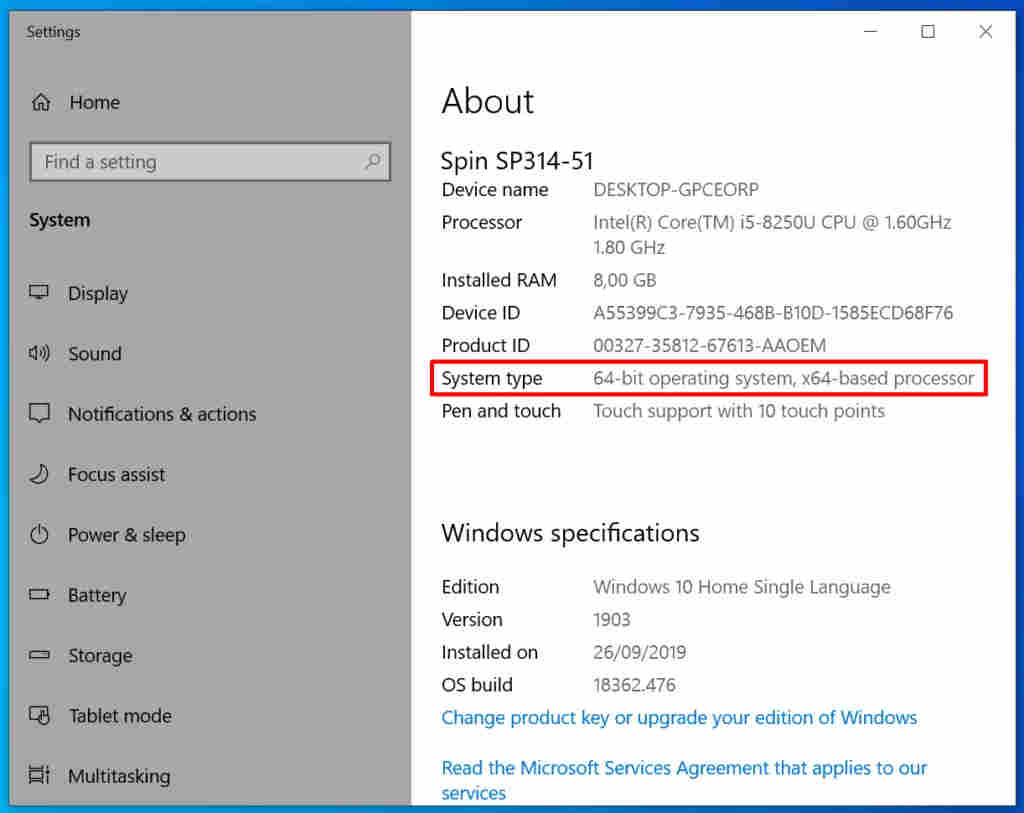Click the Focus assist moon icon
Viewport: 1024px width, 813px height.
coord(39,473)
